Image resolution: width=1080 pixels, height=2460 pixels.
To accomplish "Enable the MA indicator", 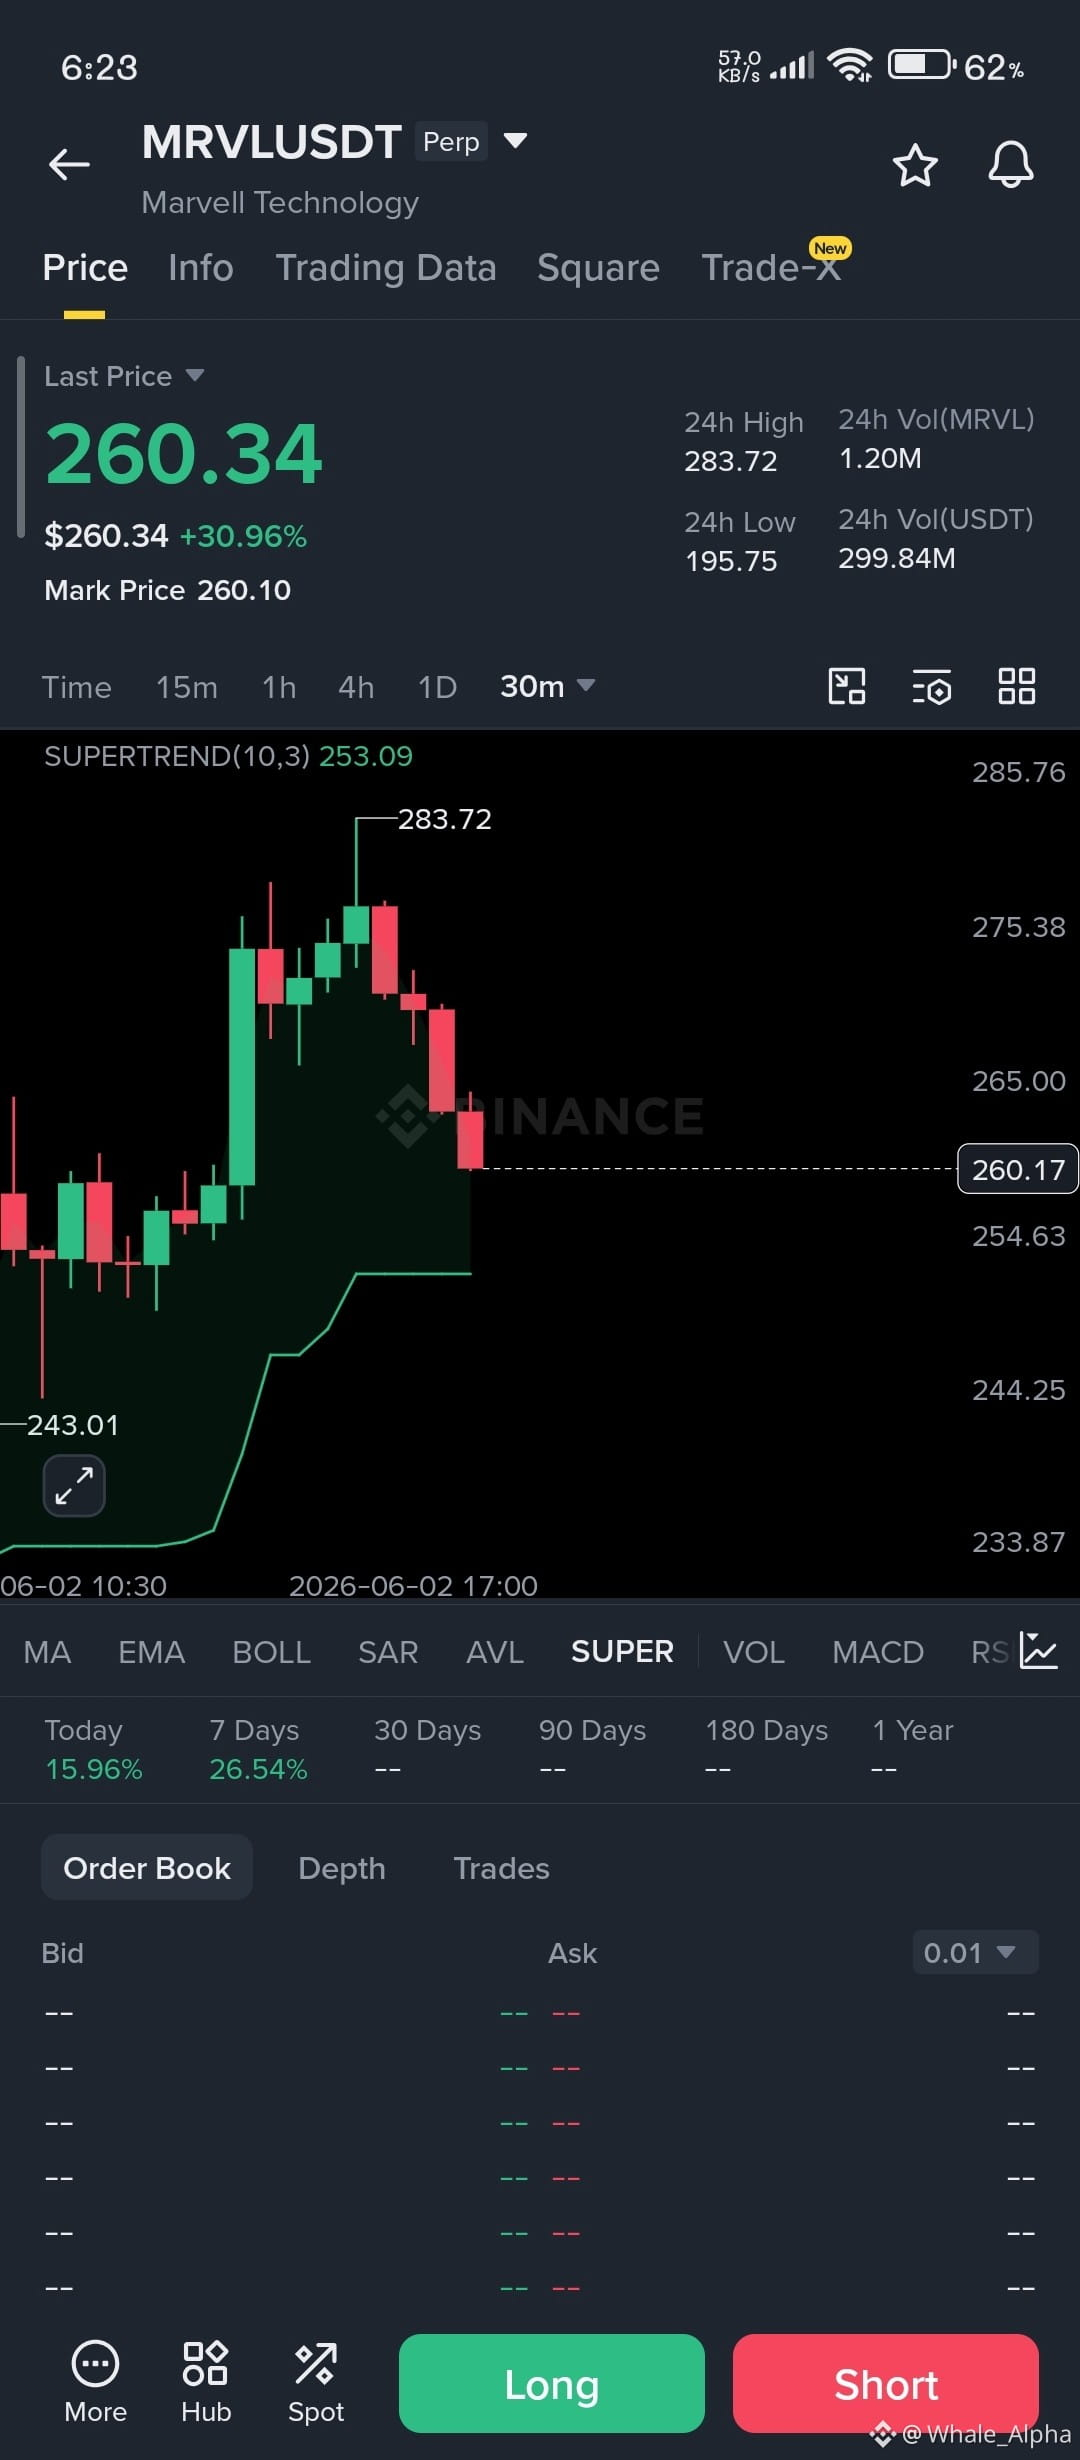I will pos(47,1652).
